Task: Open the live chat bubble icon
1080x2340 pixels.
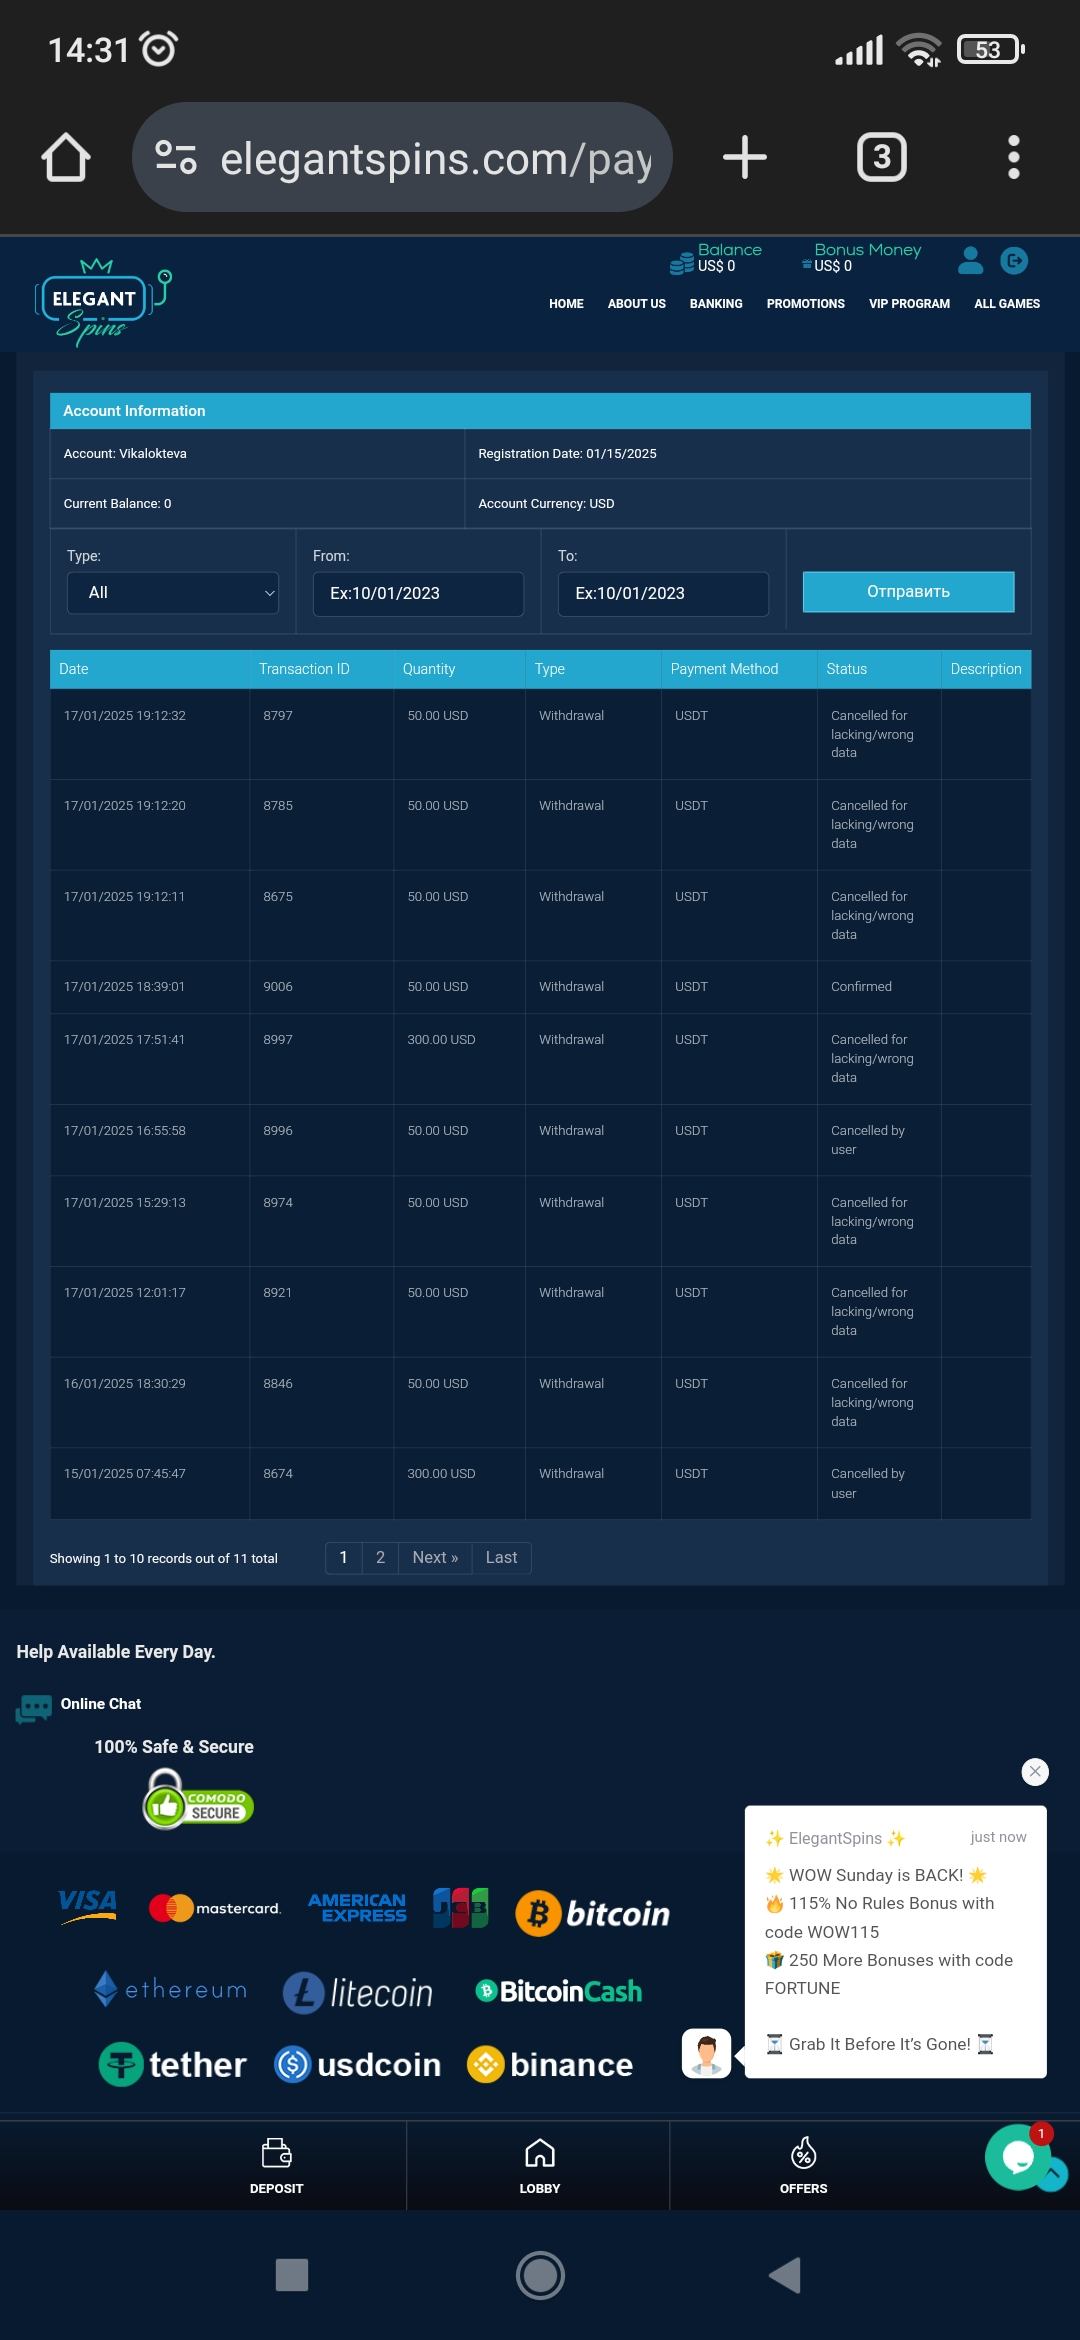Action: tap(1018, 2157)
